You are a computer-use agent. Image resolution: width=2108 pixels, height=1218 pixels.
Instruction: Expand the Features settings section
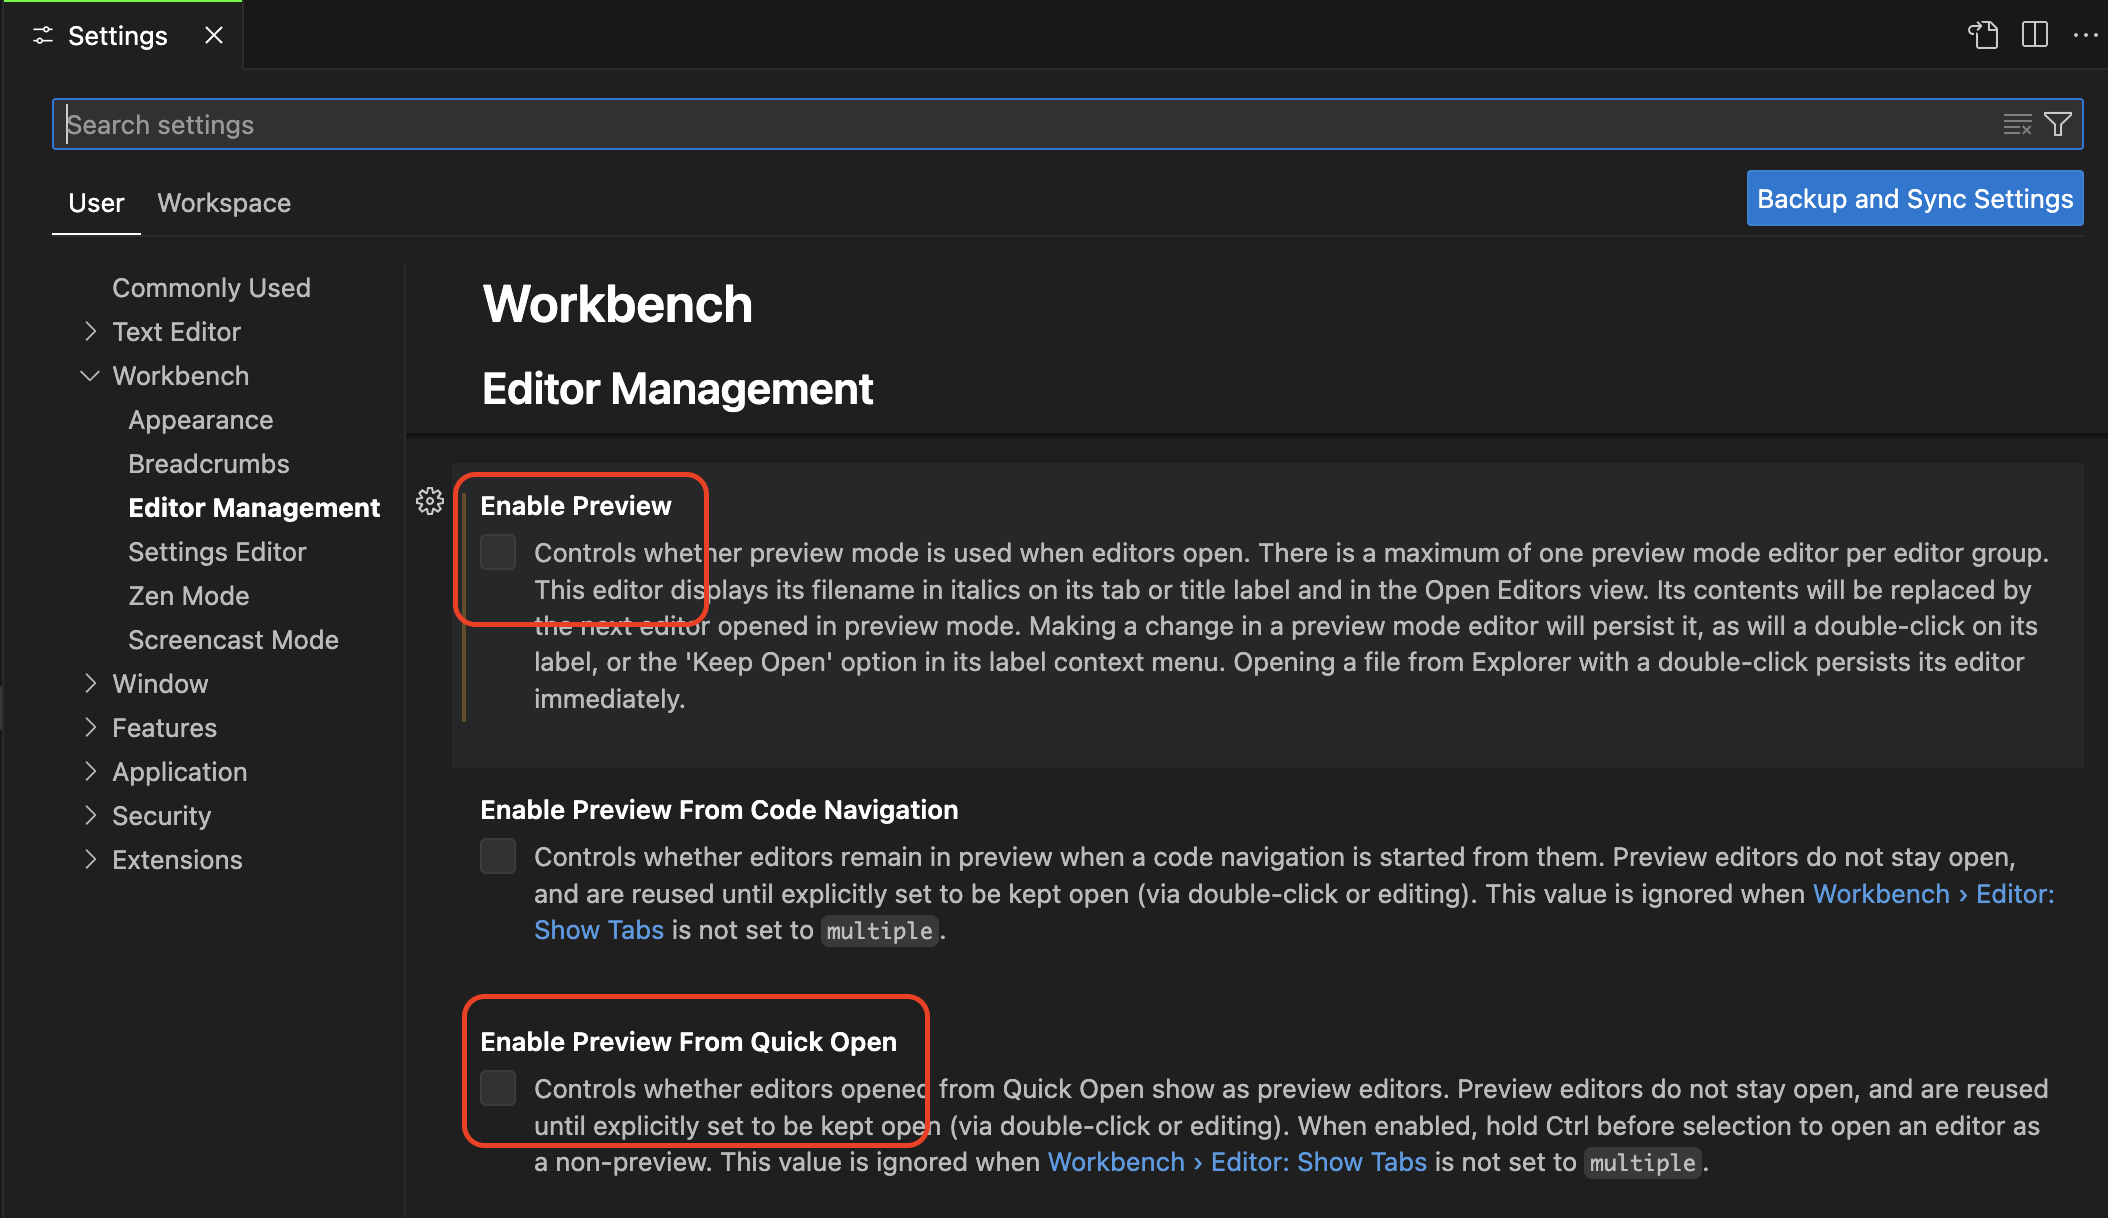tap(90, 727)
